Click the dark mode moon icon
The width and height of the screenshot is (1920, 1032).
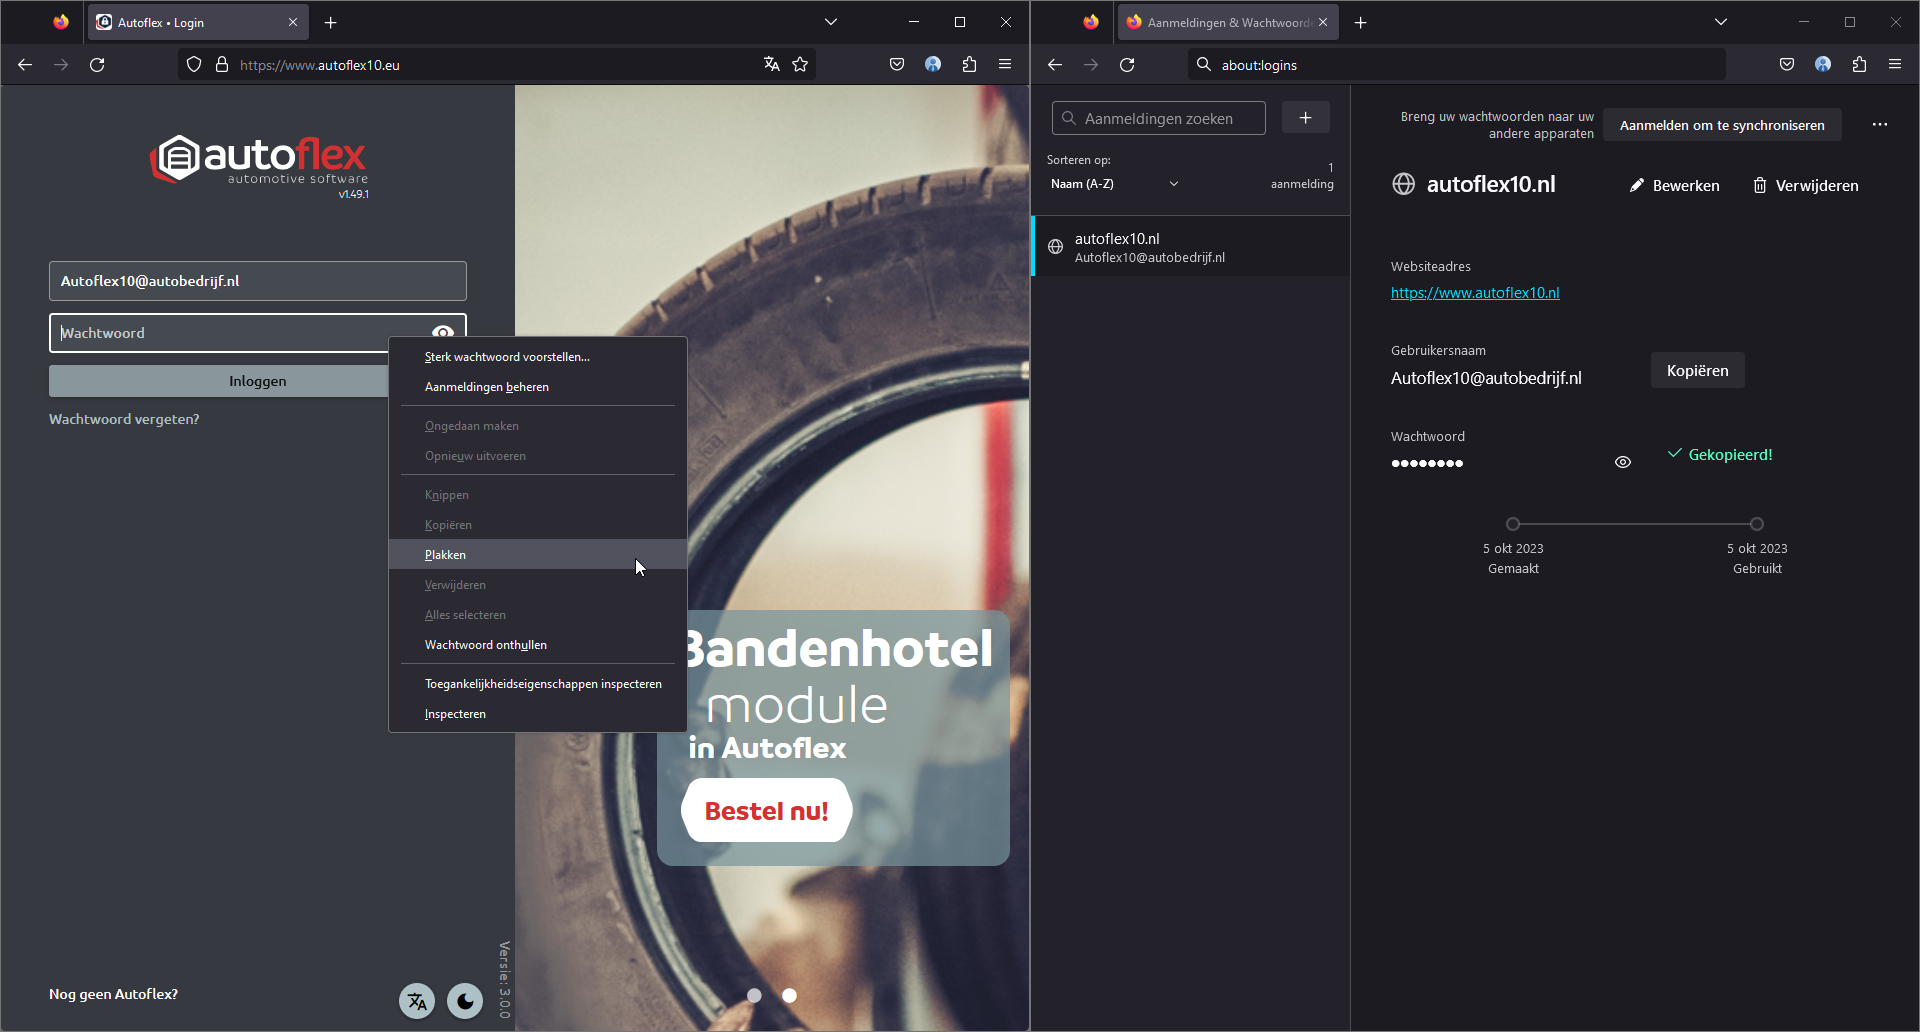tap(465, 1001)
